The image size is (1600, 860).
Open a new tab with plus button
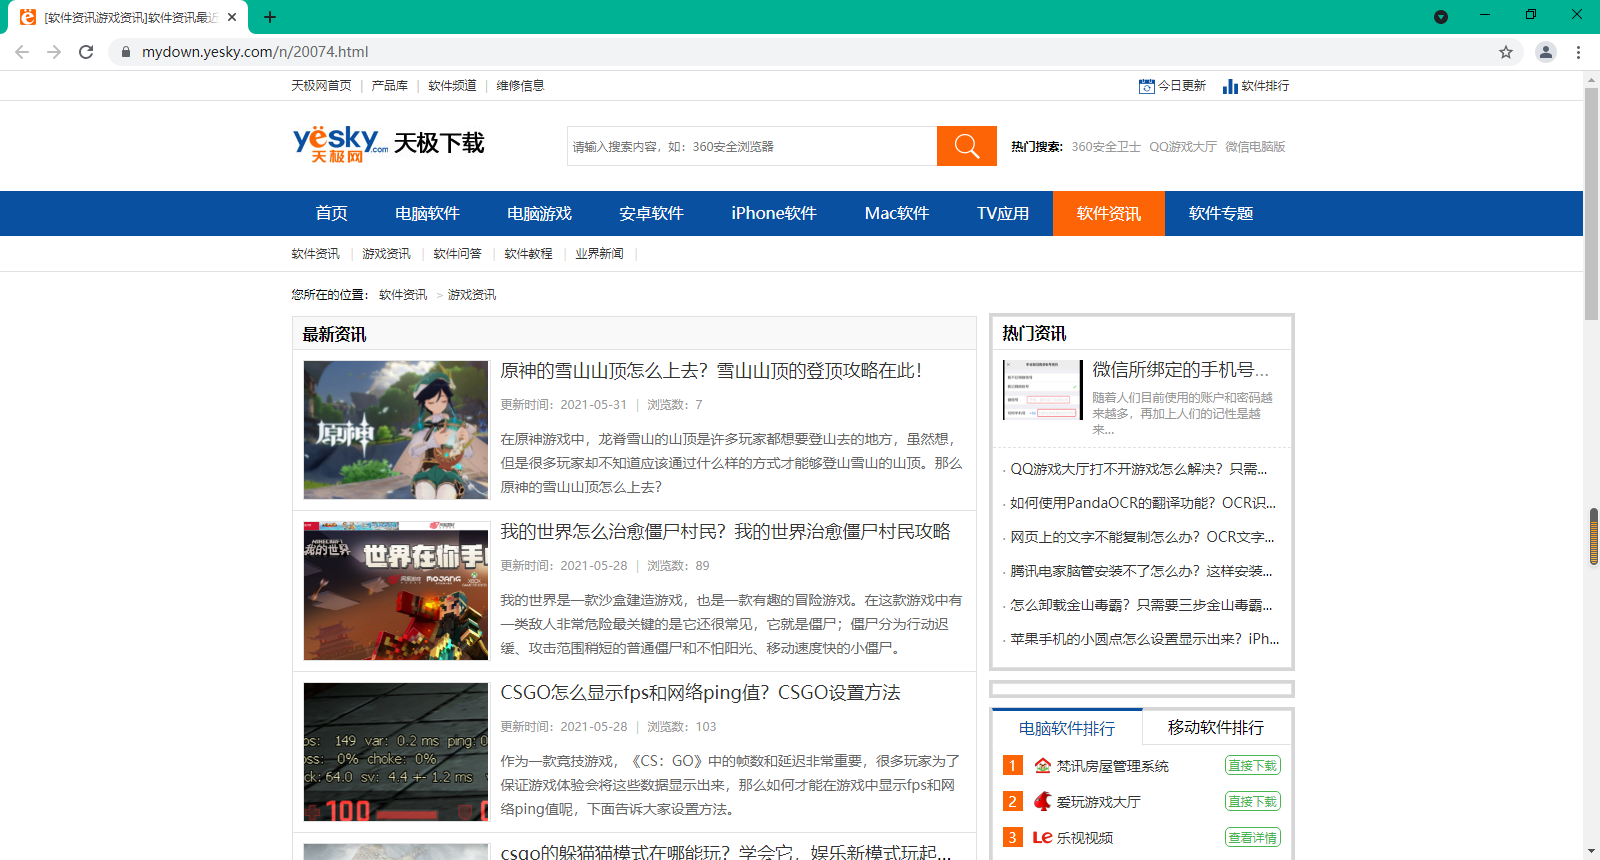pos(270,17)
